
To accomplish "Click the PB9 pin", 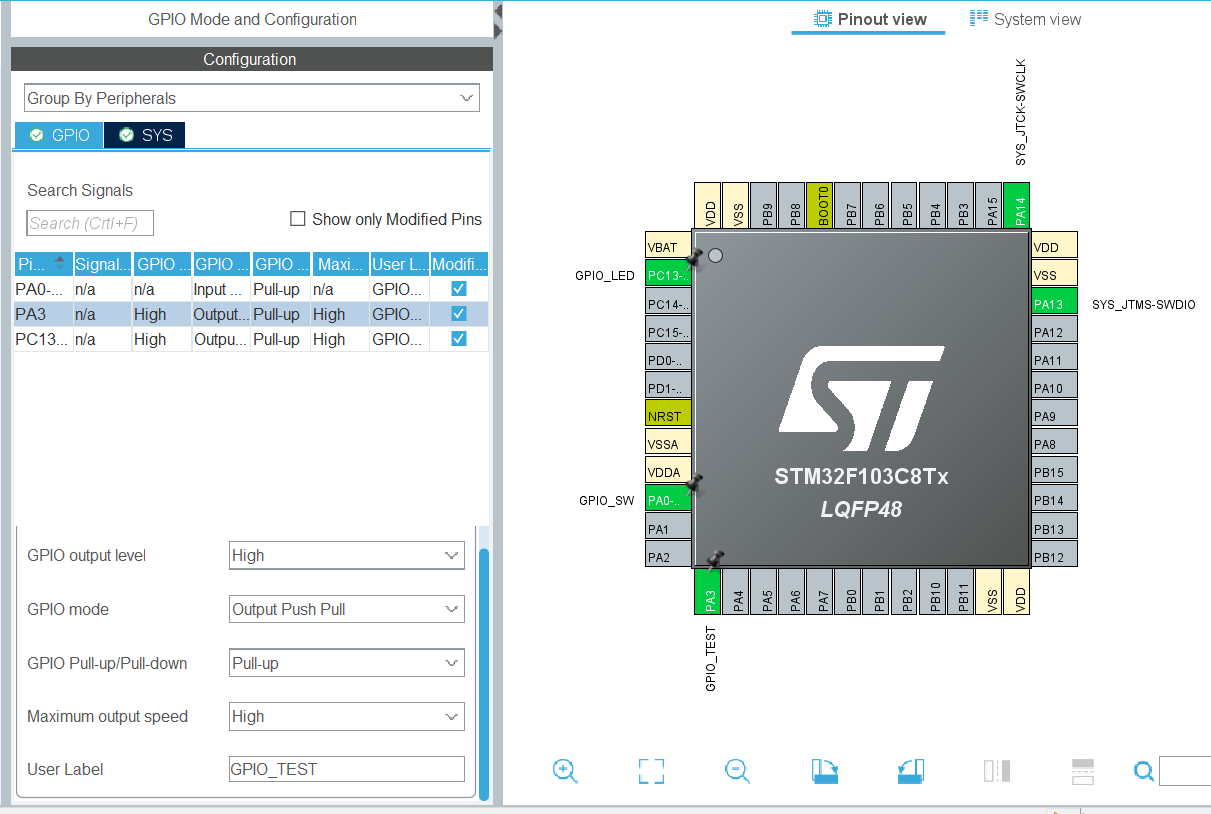I will pos(764,207).
